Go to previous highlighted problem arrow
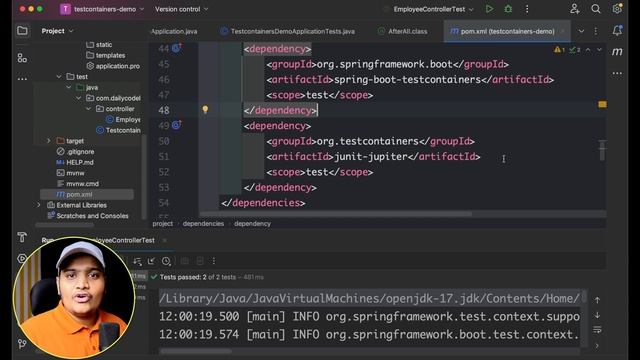The height and width of the screenshot is (360, 640). click(x=588, y=50)
